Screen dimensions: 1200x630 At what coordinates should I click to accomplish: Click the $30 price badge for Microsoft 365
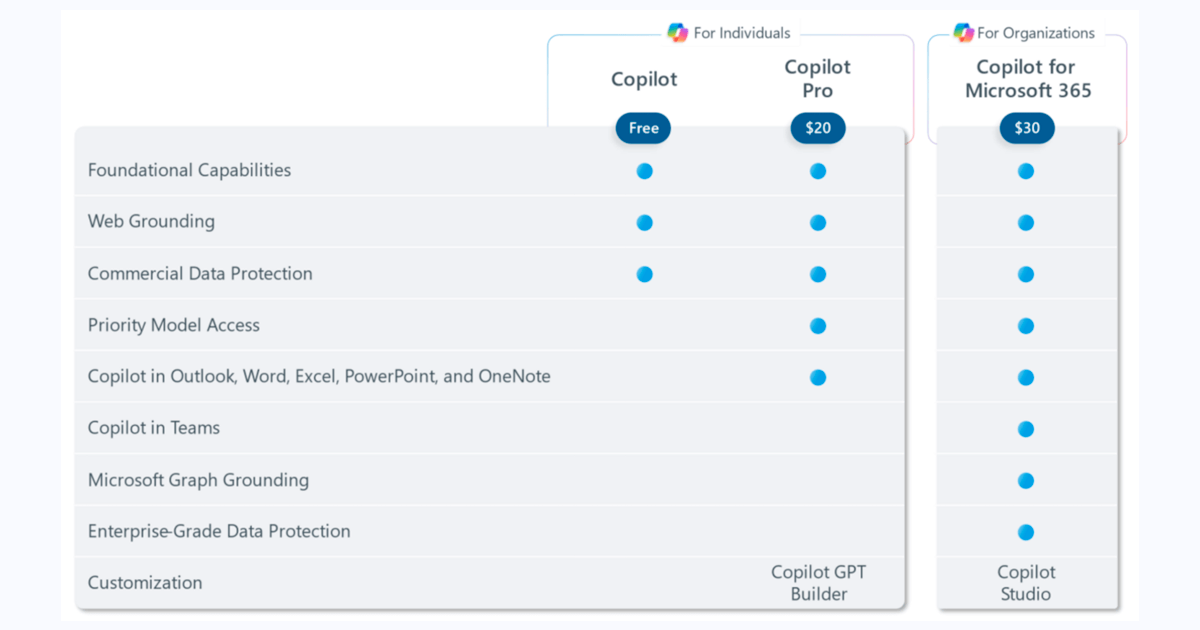1027,128
